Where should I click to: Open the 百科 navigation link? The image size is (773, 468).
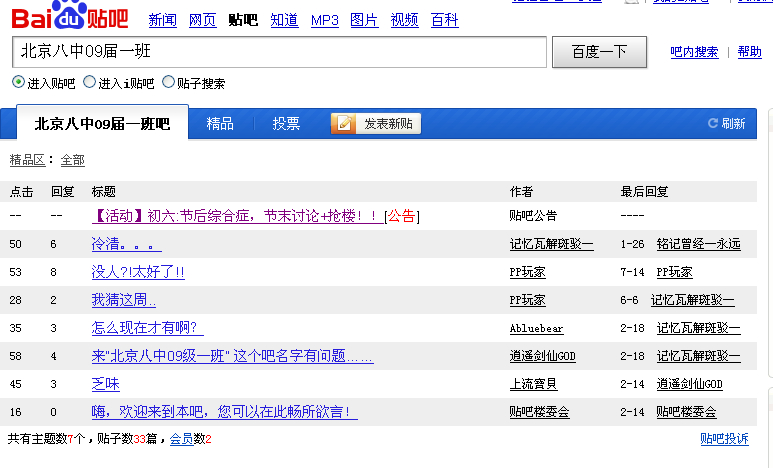click(445, 20)
